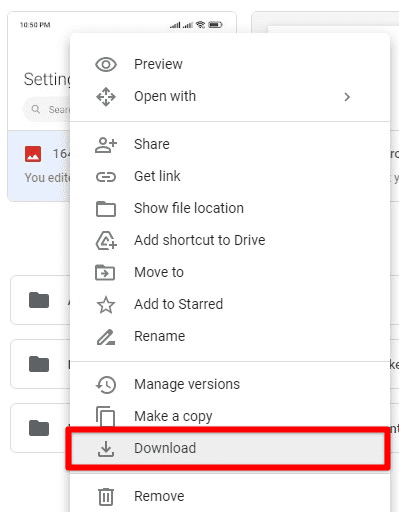Click the Share person-plus icon

click(x=106, y=145)
